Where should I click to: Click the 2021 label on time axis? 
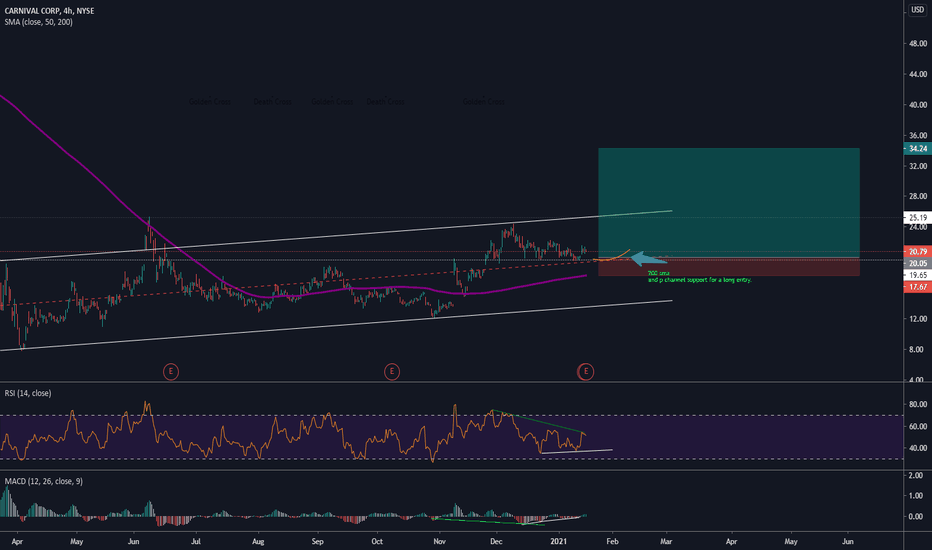(559, 541)
